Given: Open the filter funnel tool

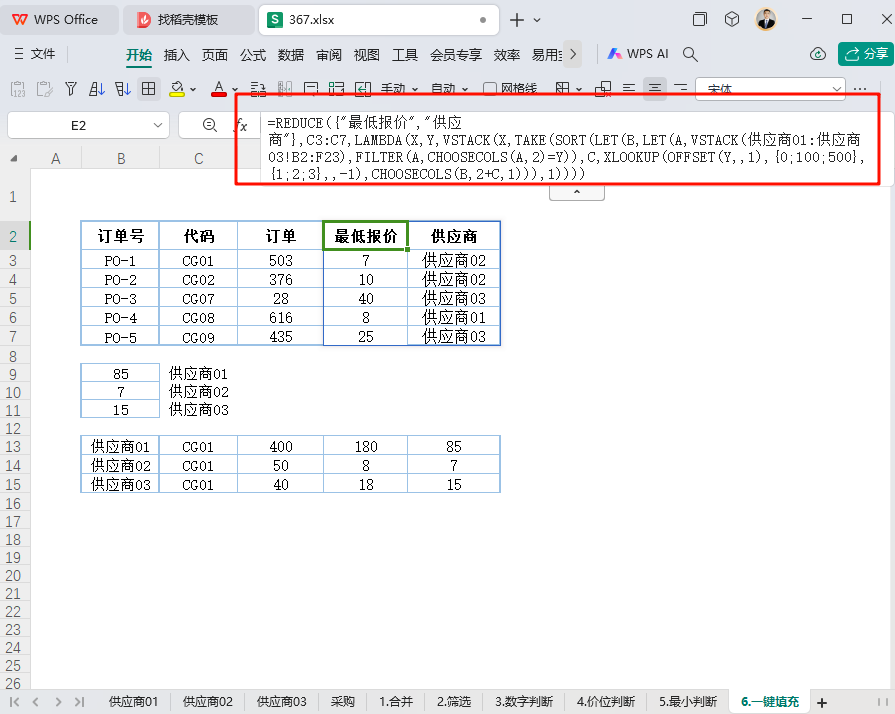Looking at the screenshot, I should pos(71,89).
